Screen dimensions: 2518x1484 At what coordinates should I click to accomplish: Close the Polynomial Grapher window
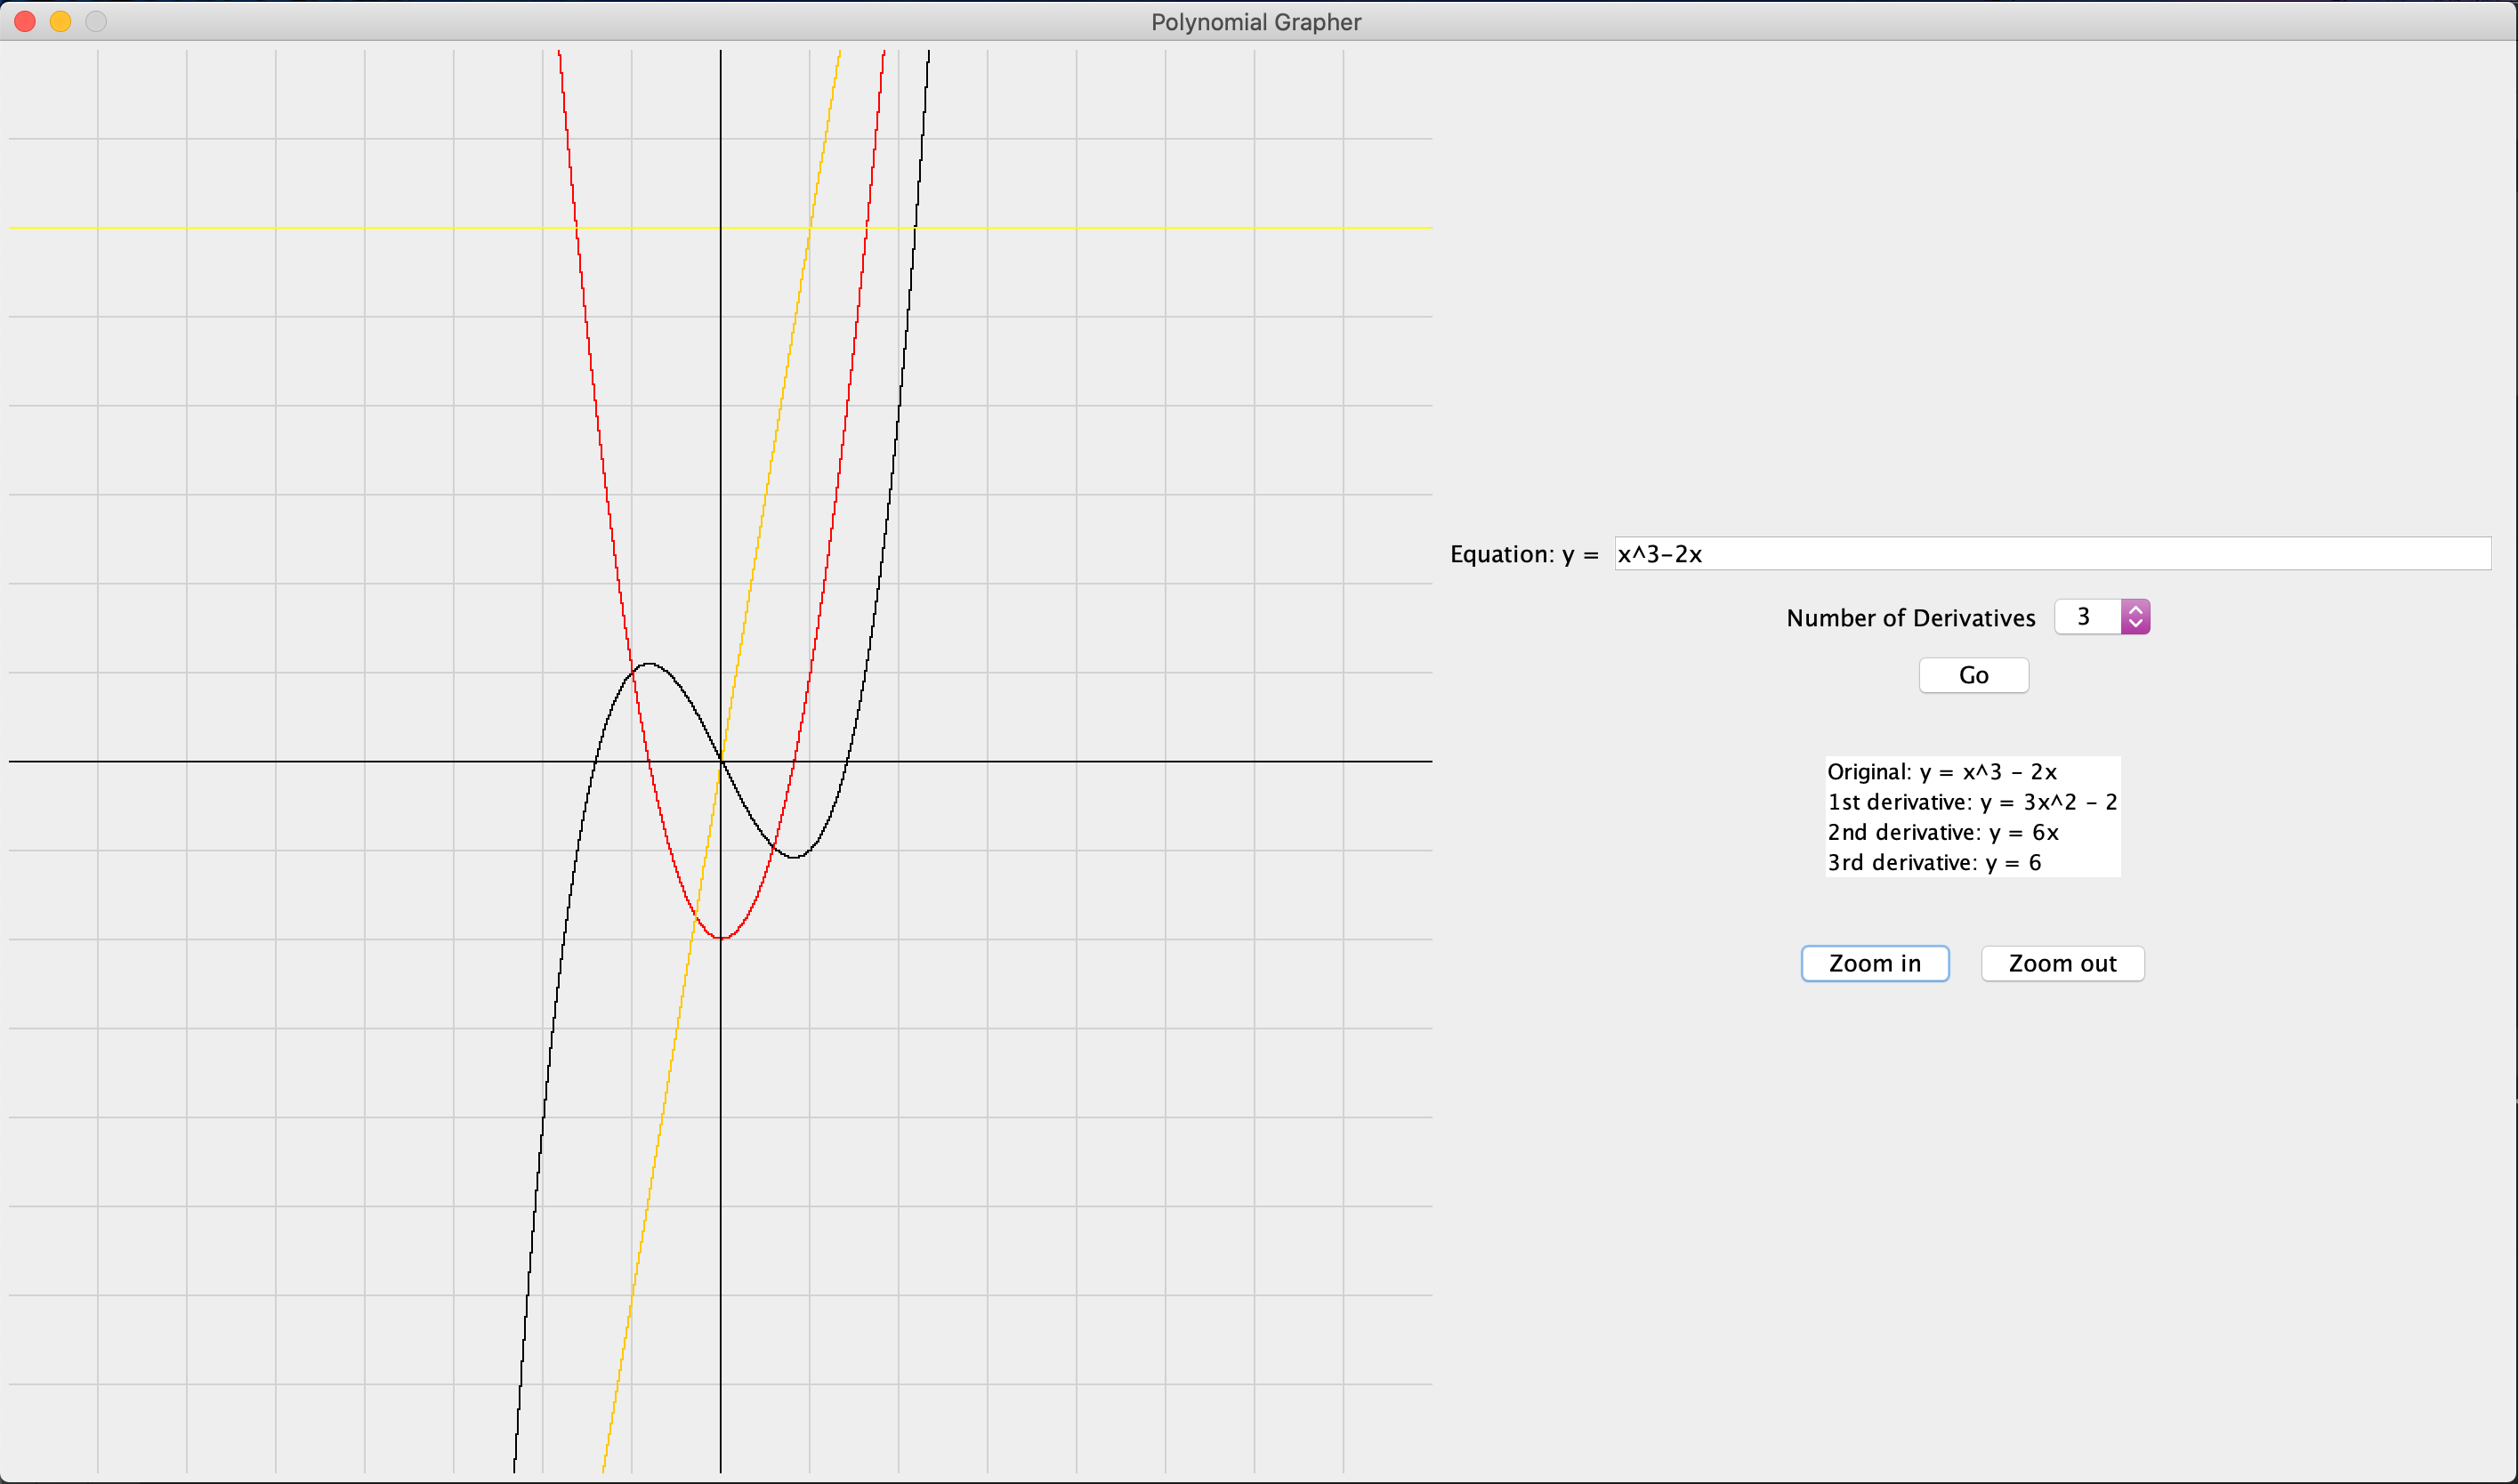[25, 21]
